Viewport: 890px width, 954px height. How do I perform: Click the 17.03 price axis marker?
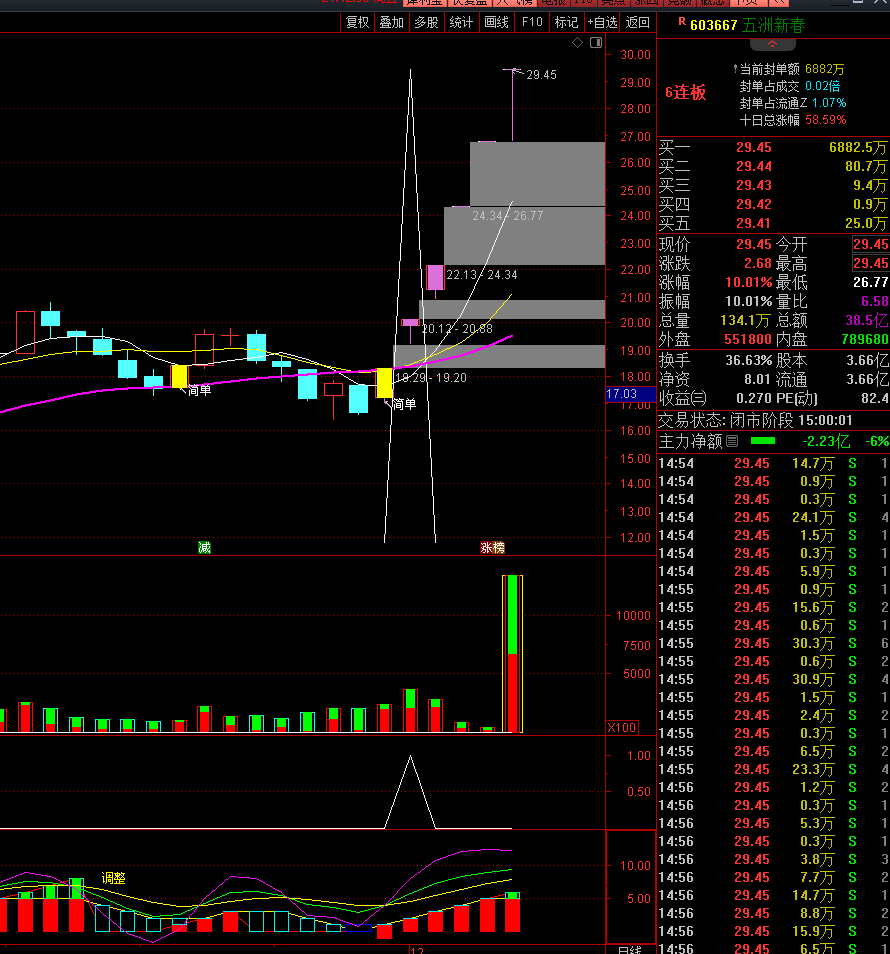click(630, 394)
